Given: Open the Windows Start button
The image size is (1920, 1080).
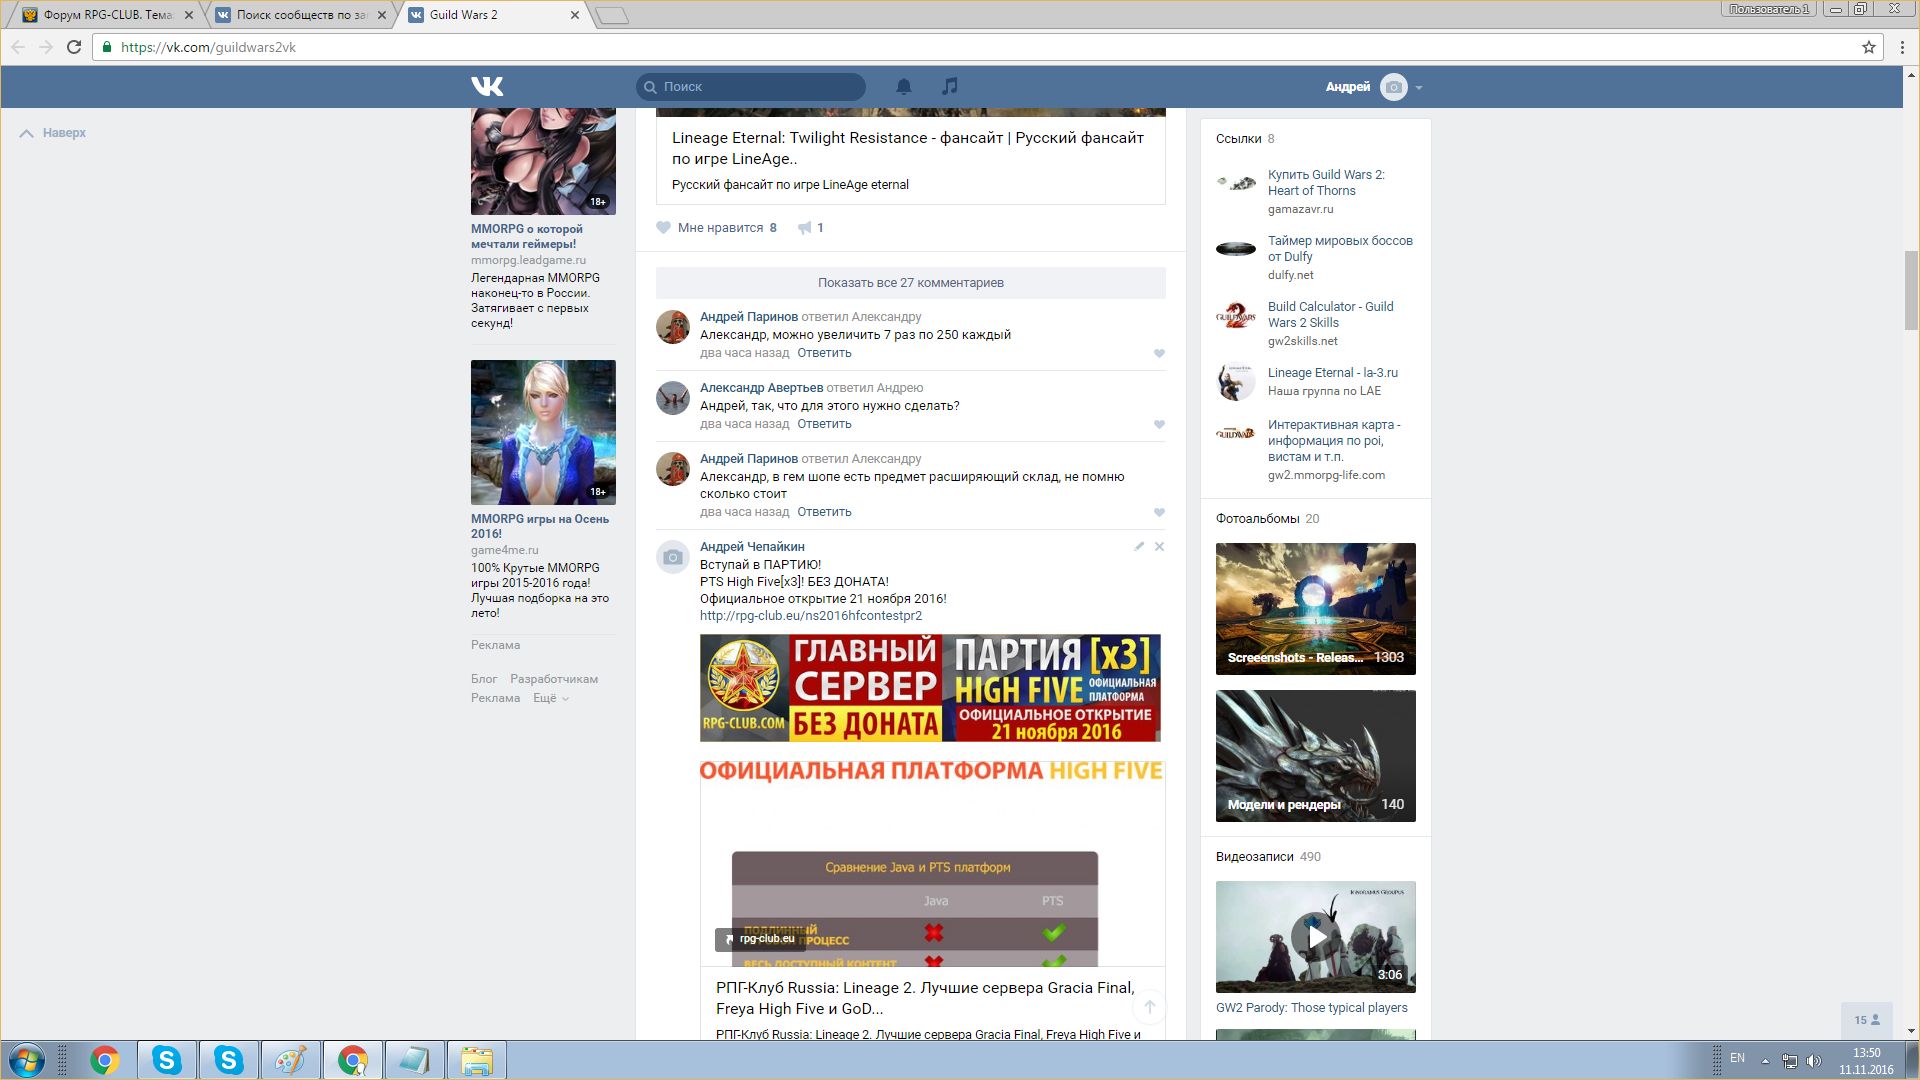Looking at the screenshot, I should click(x=27, y=1060).
